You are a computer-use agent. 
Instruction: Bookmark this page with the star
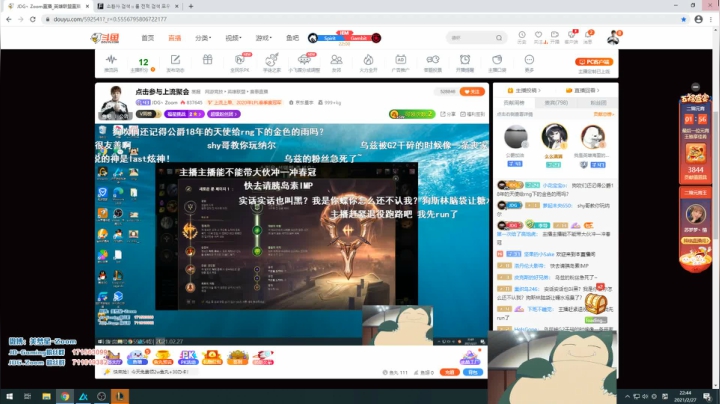pyautogui.click(x=683, y=19)
